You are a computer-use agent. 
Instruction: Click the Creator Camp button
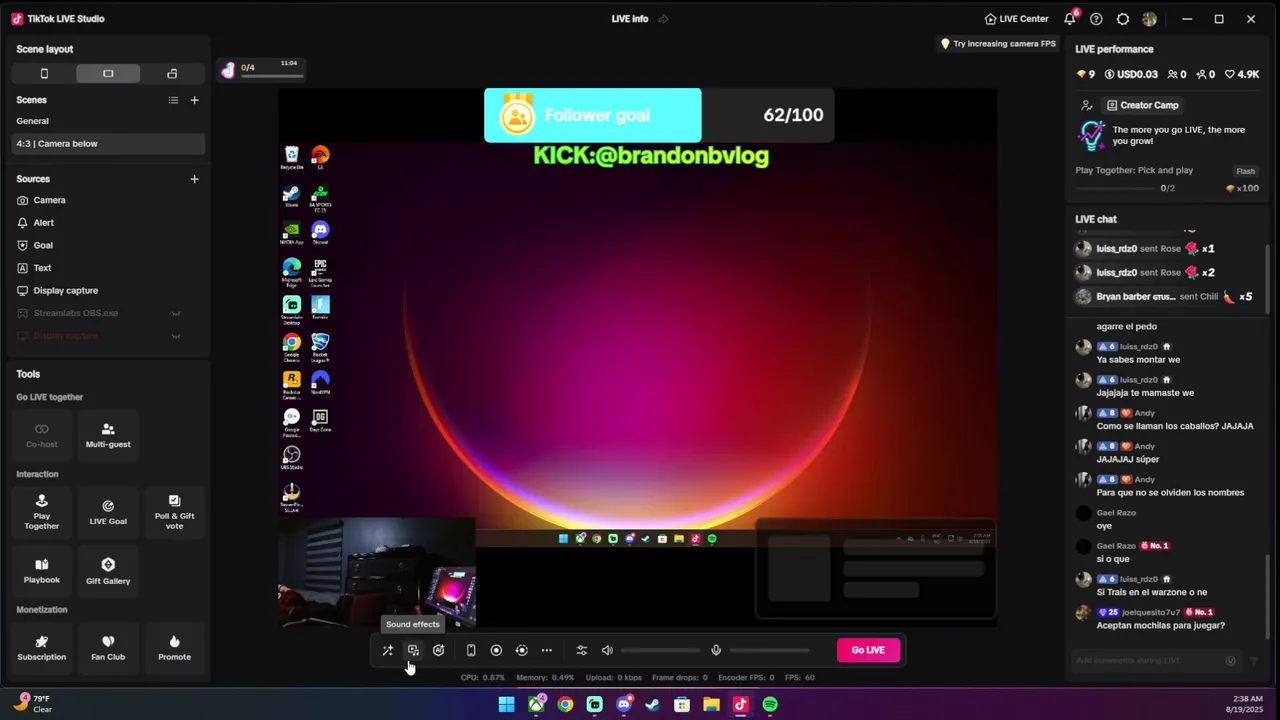coord(1142,105)
